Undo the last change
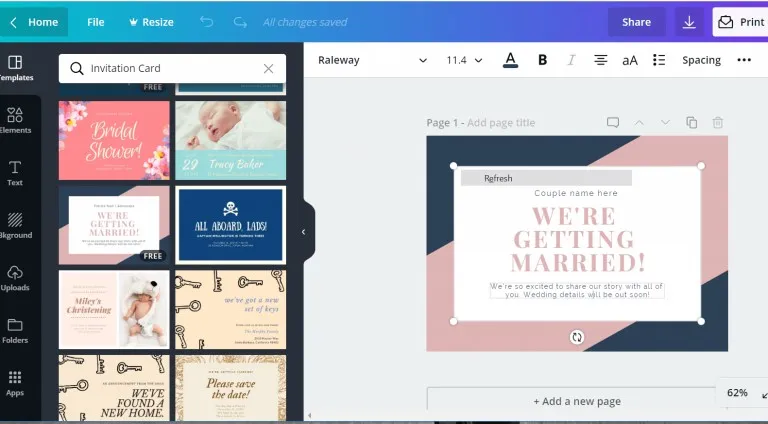The height and width of the screenshot is (424, 768). (207, 22)
